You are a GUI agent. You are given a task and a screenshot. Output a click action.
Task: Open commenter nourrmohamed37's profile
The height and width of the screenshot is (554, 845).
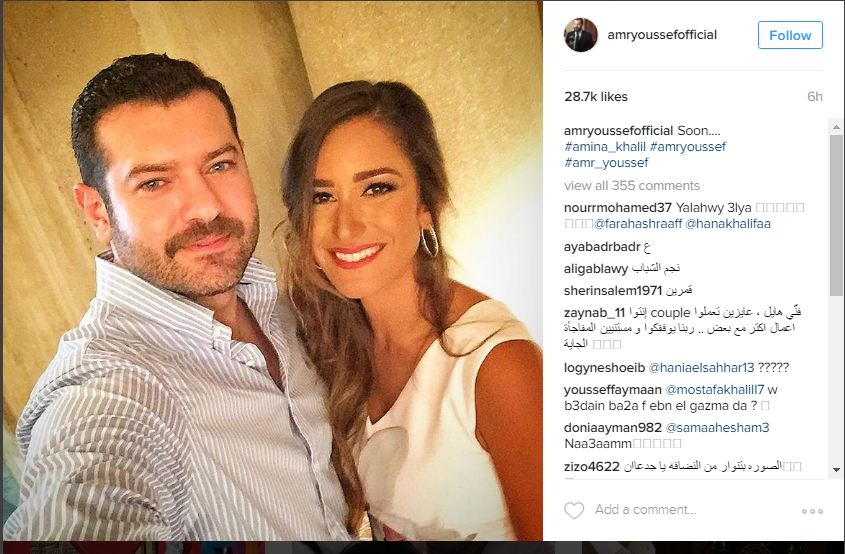[x=618, y=207]
